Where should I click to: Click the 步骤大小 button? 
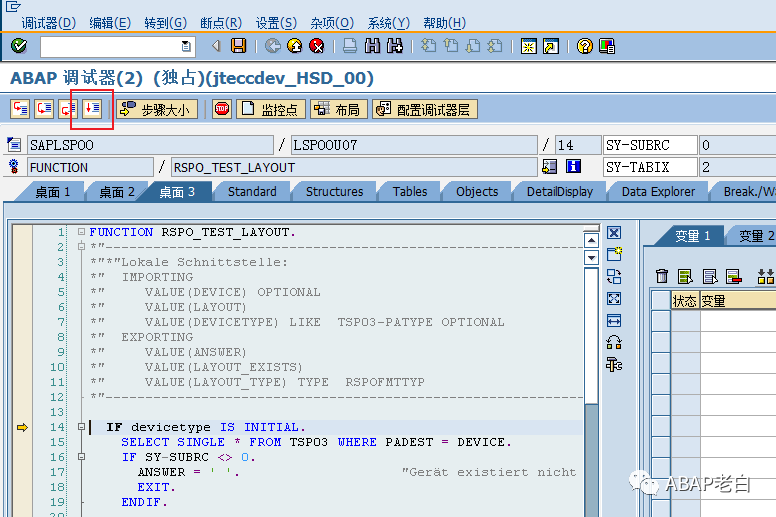click(x=157, y=109)
